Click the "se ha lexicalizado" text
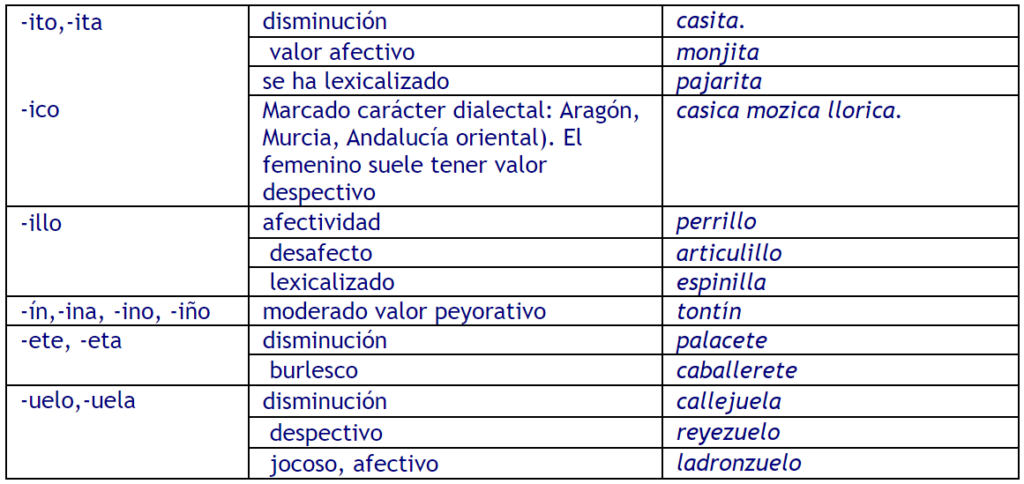1024x484 pixels. pos(356,81)
